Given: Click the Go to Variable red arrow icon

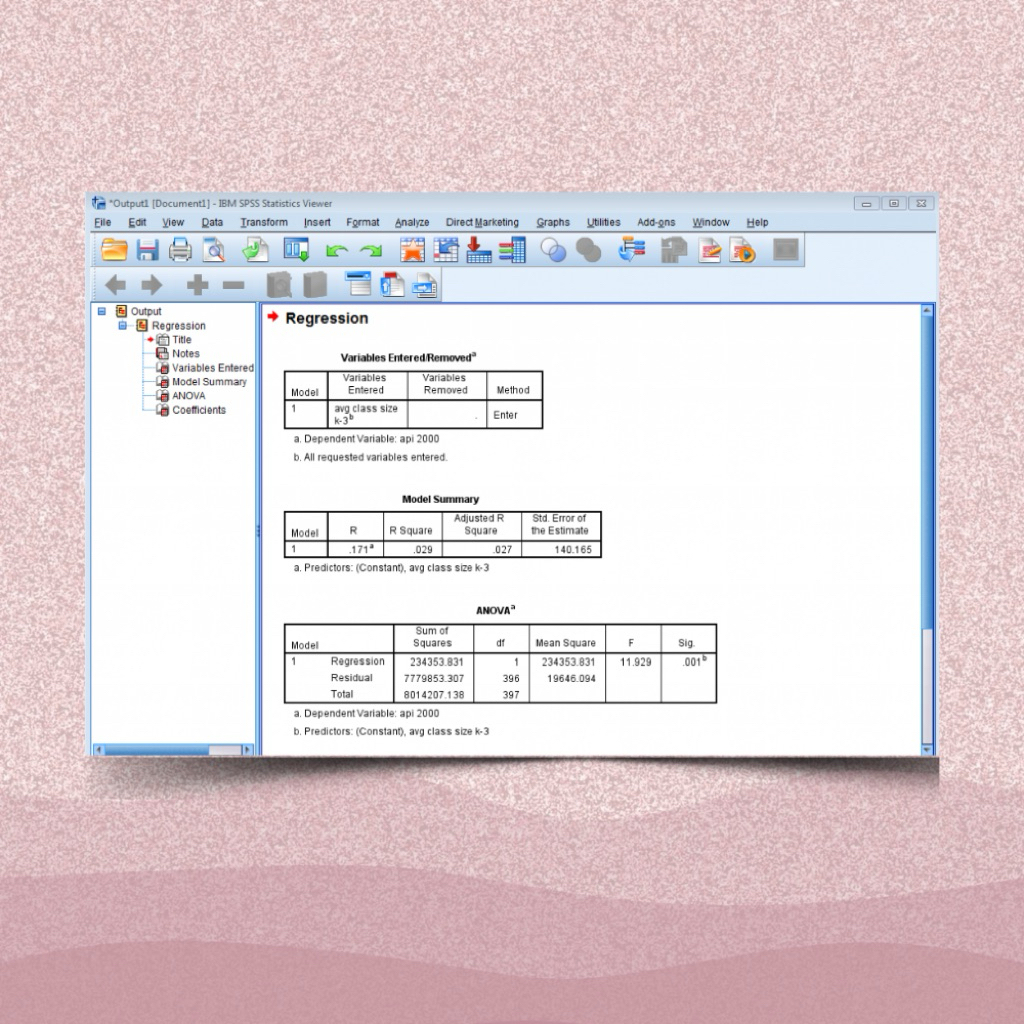Looking at the screenshot, I should (479, 249).
